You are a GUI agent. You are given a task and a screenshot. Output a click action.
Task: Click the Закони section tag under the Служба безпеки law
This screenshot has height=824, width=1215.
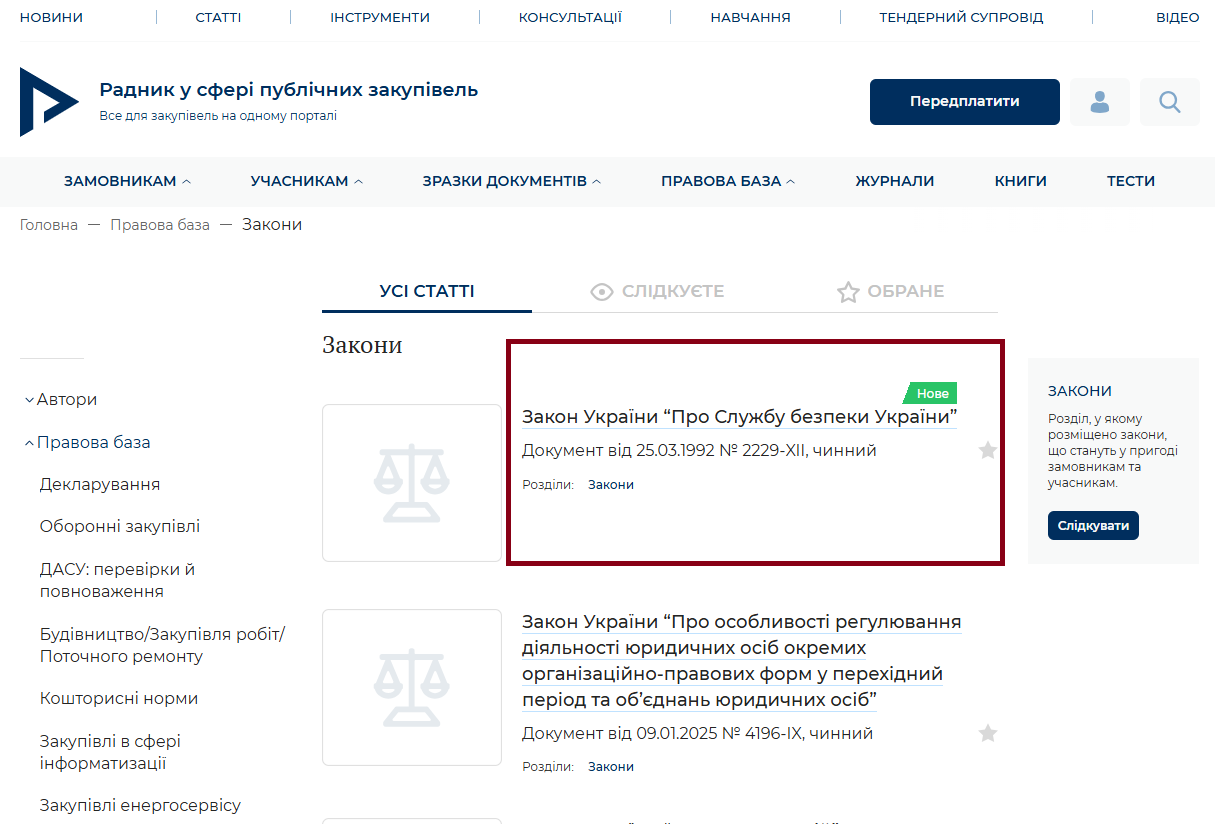pyautogui.click(x=611, y=485)
